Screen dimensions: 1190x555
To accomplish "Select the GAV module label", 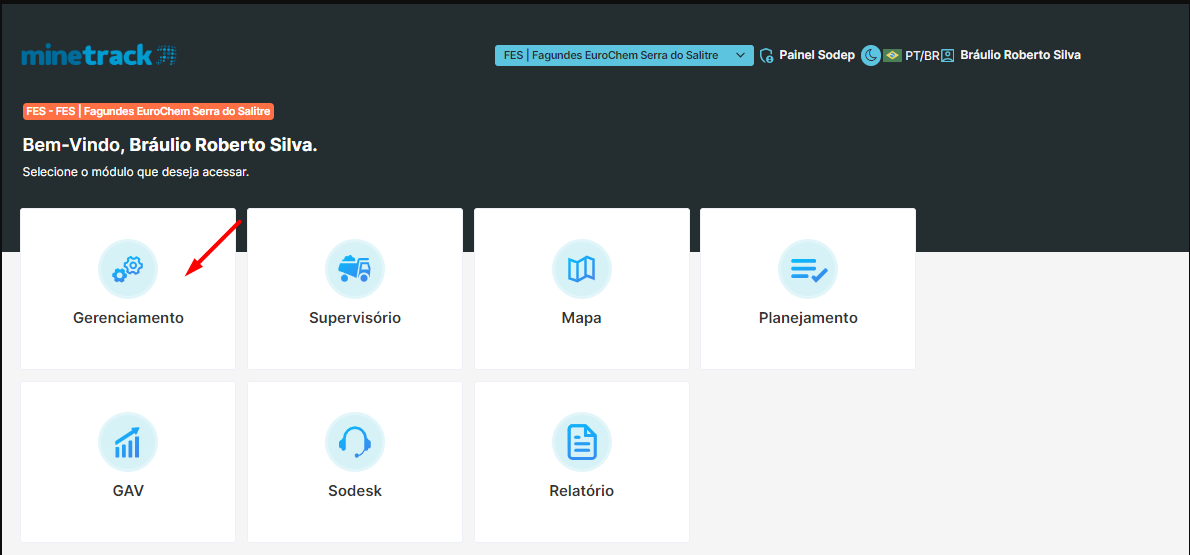I will tap(128, 490).
